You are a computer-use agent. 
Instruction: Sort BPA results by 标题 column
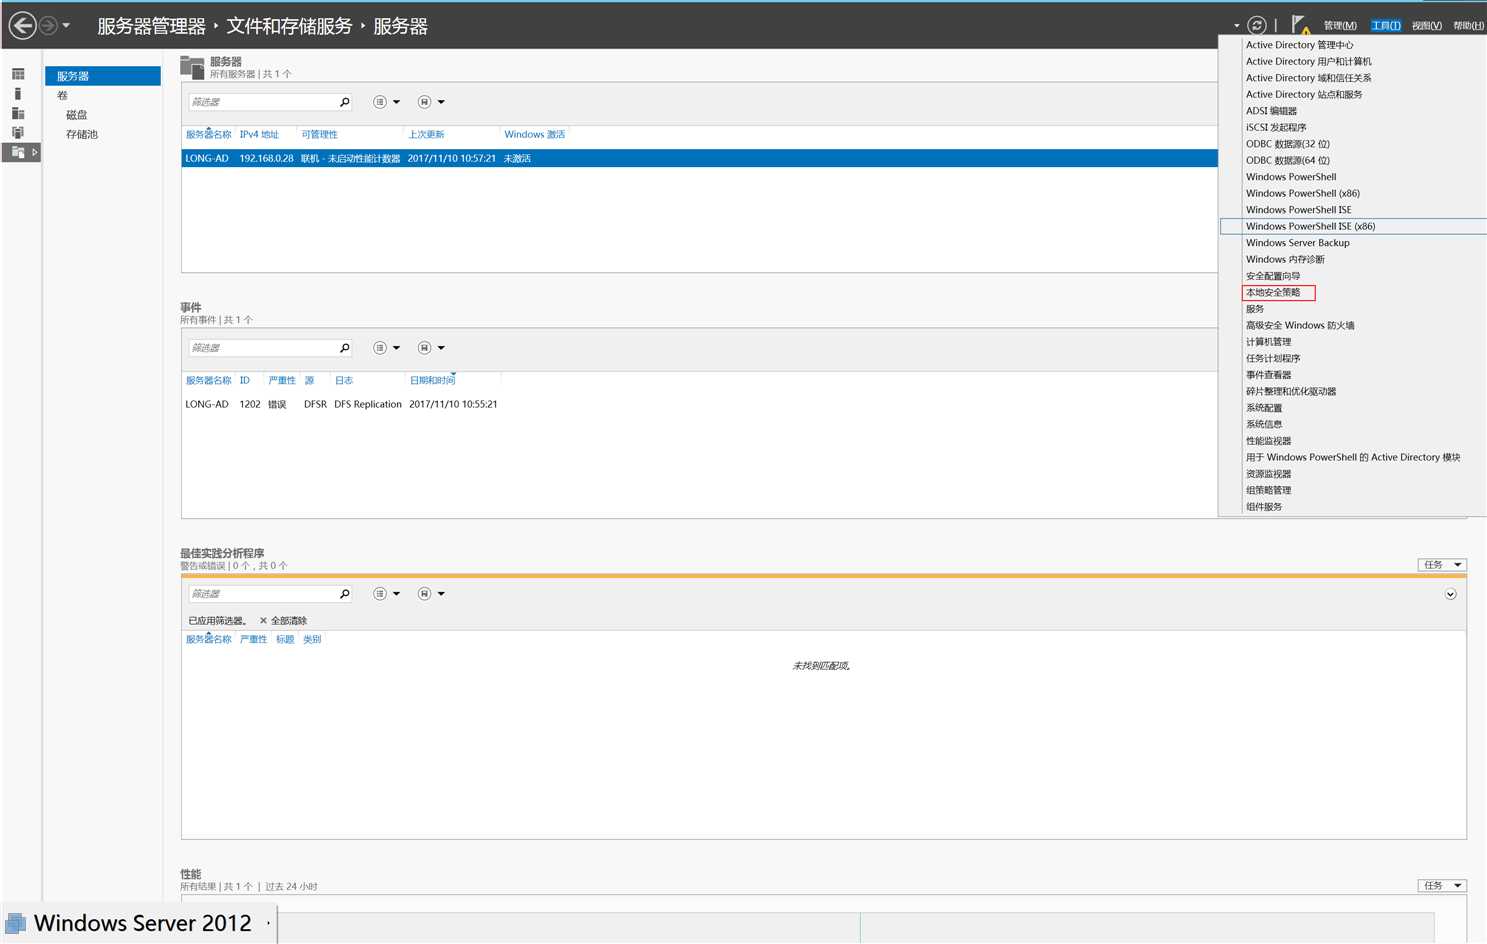tap(285, 639)
